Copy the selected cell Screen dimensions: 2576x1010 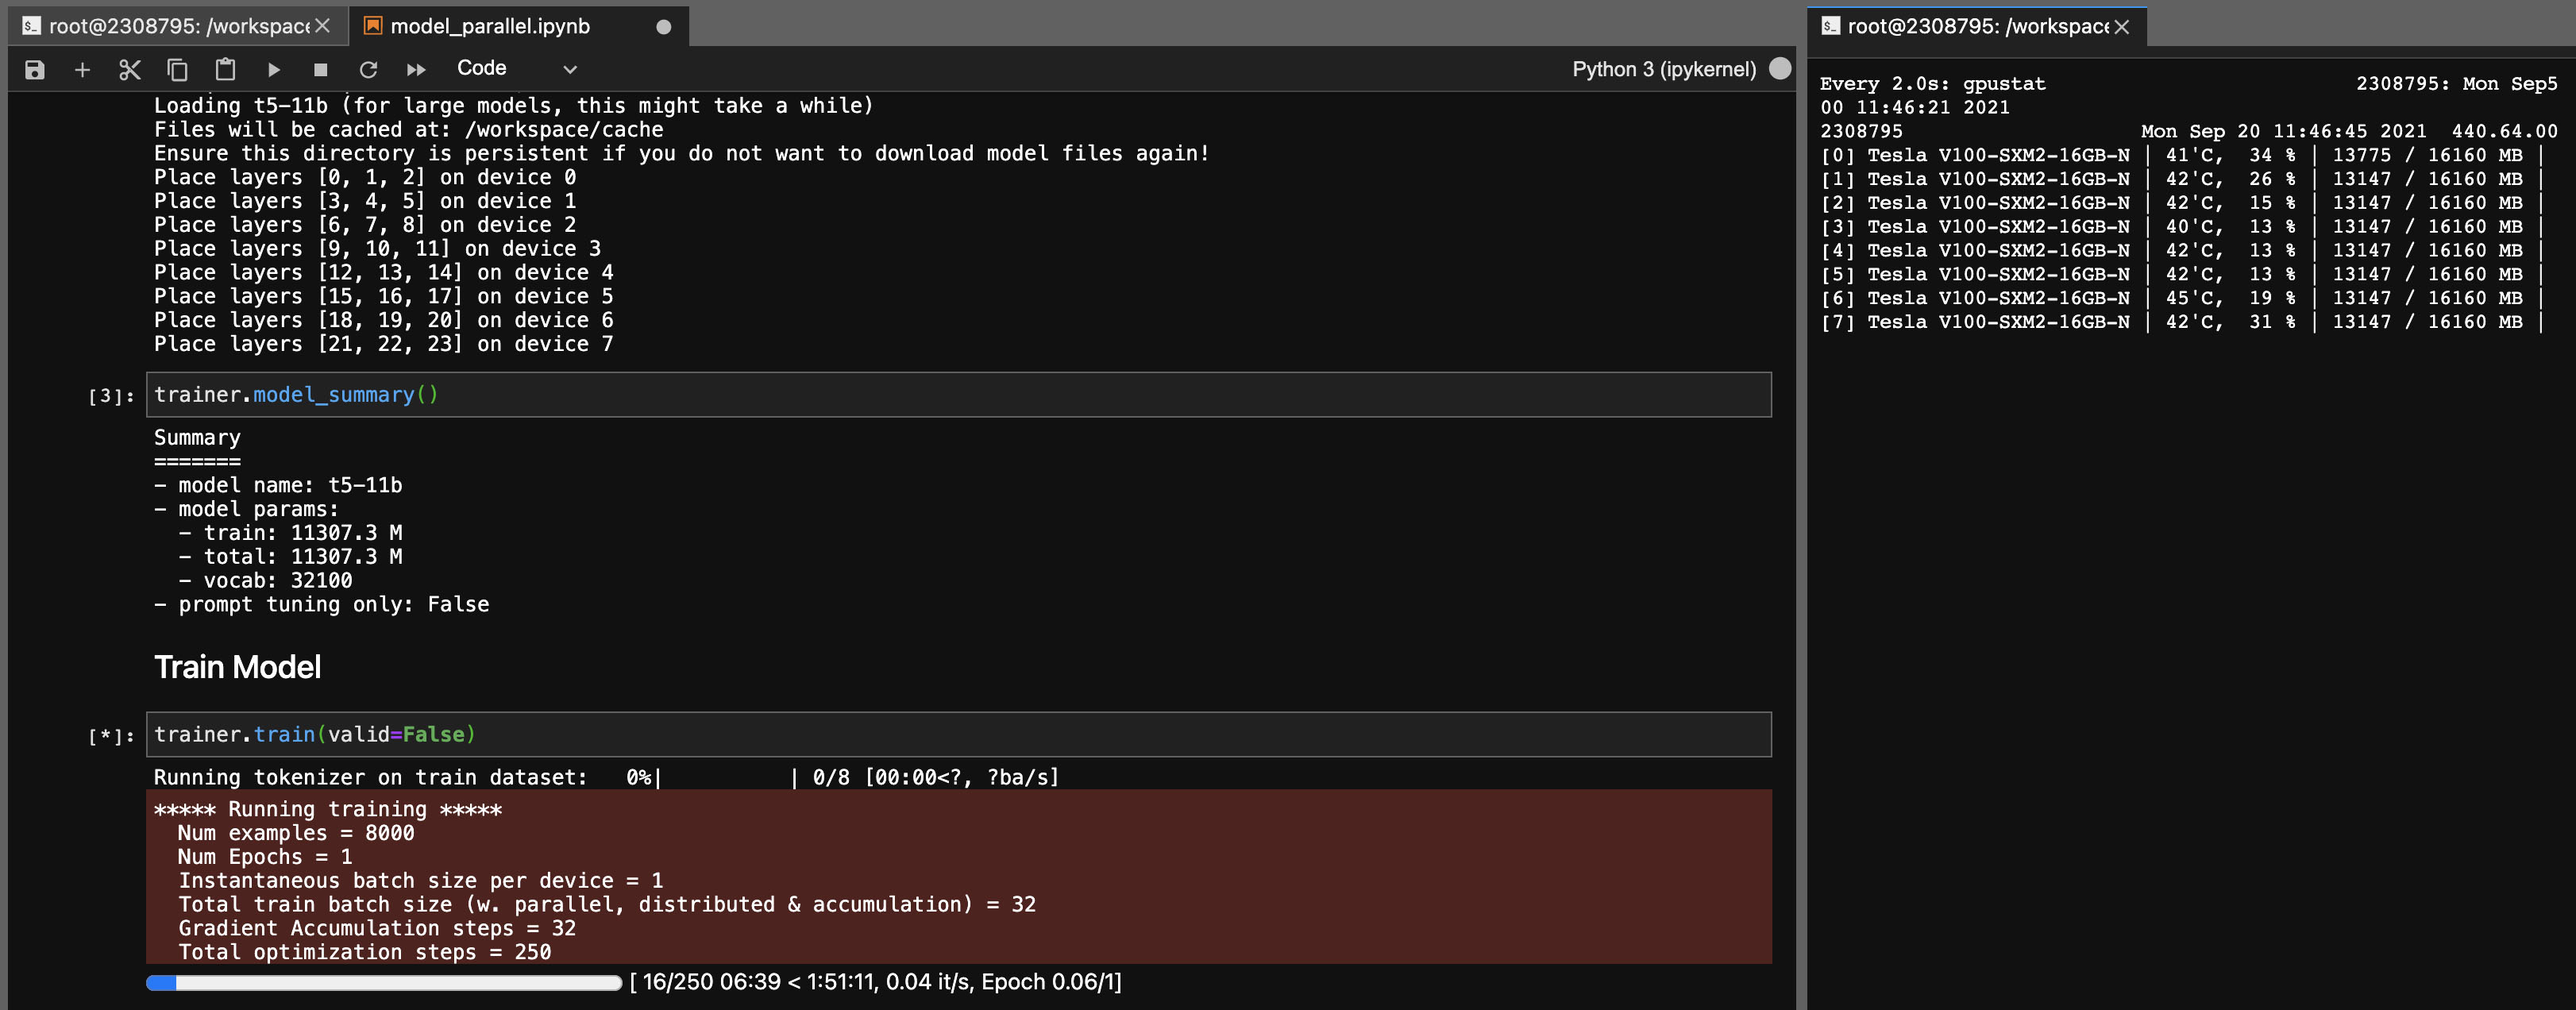coord(177,69)
